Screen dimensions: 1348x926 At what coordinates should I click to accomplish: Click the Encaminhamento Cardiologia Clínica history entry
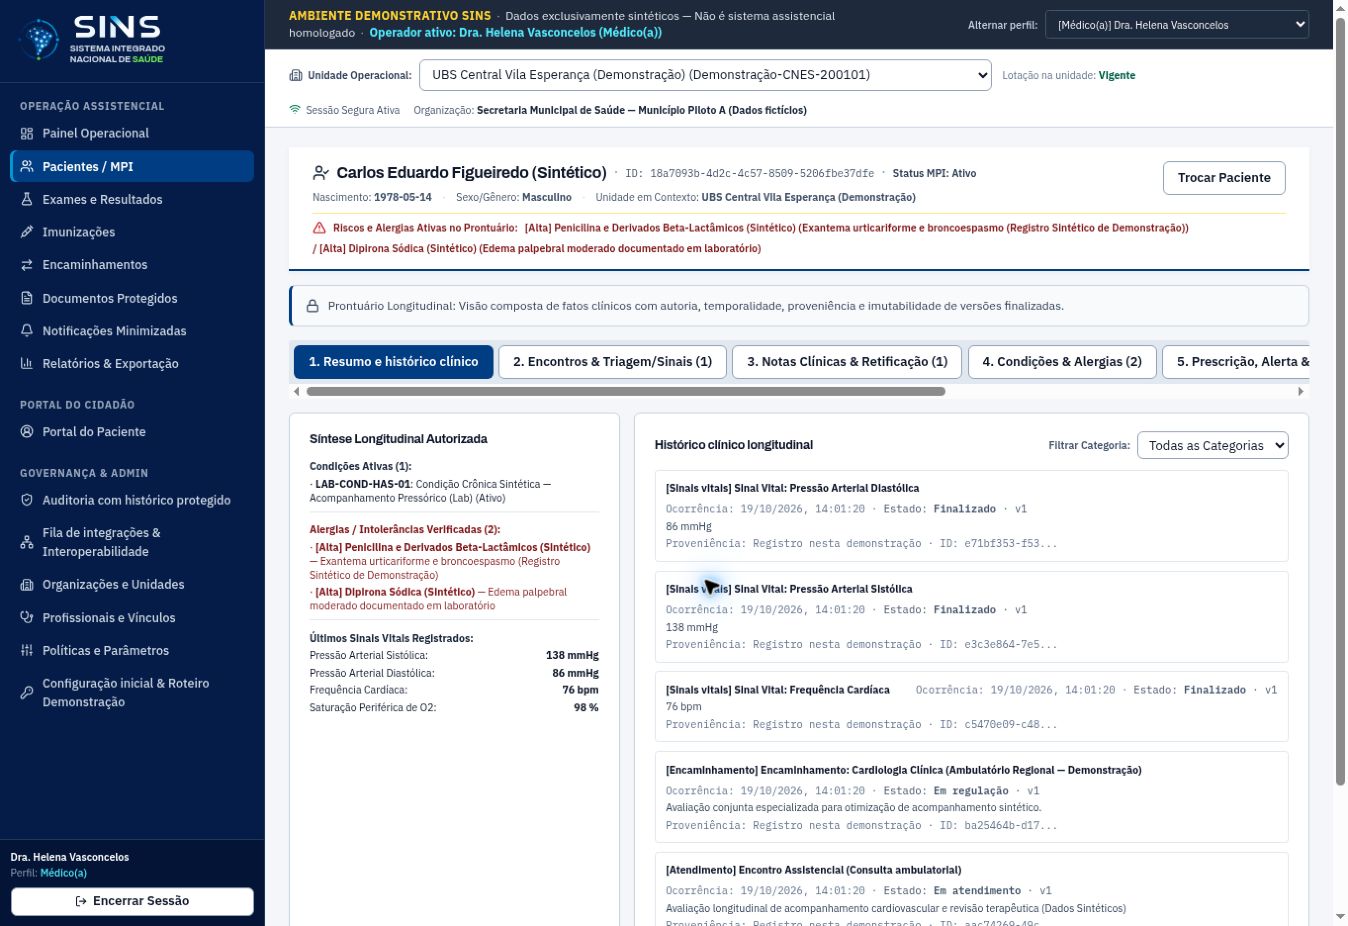tap(971, 797)
